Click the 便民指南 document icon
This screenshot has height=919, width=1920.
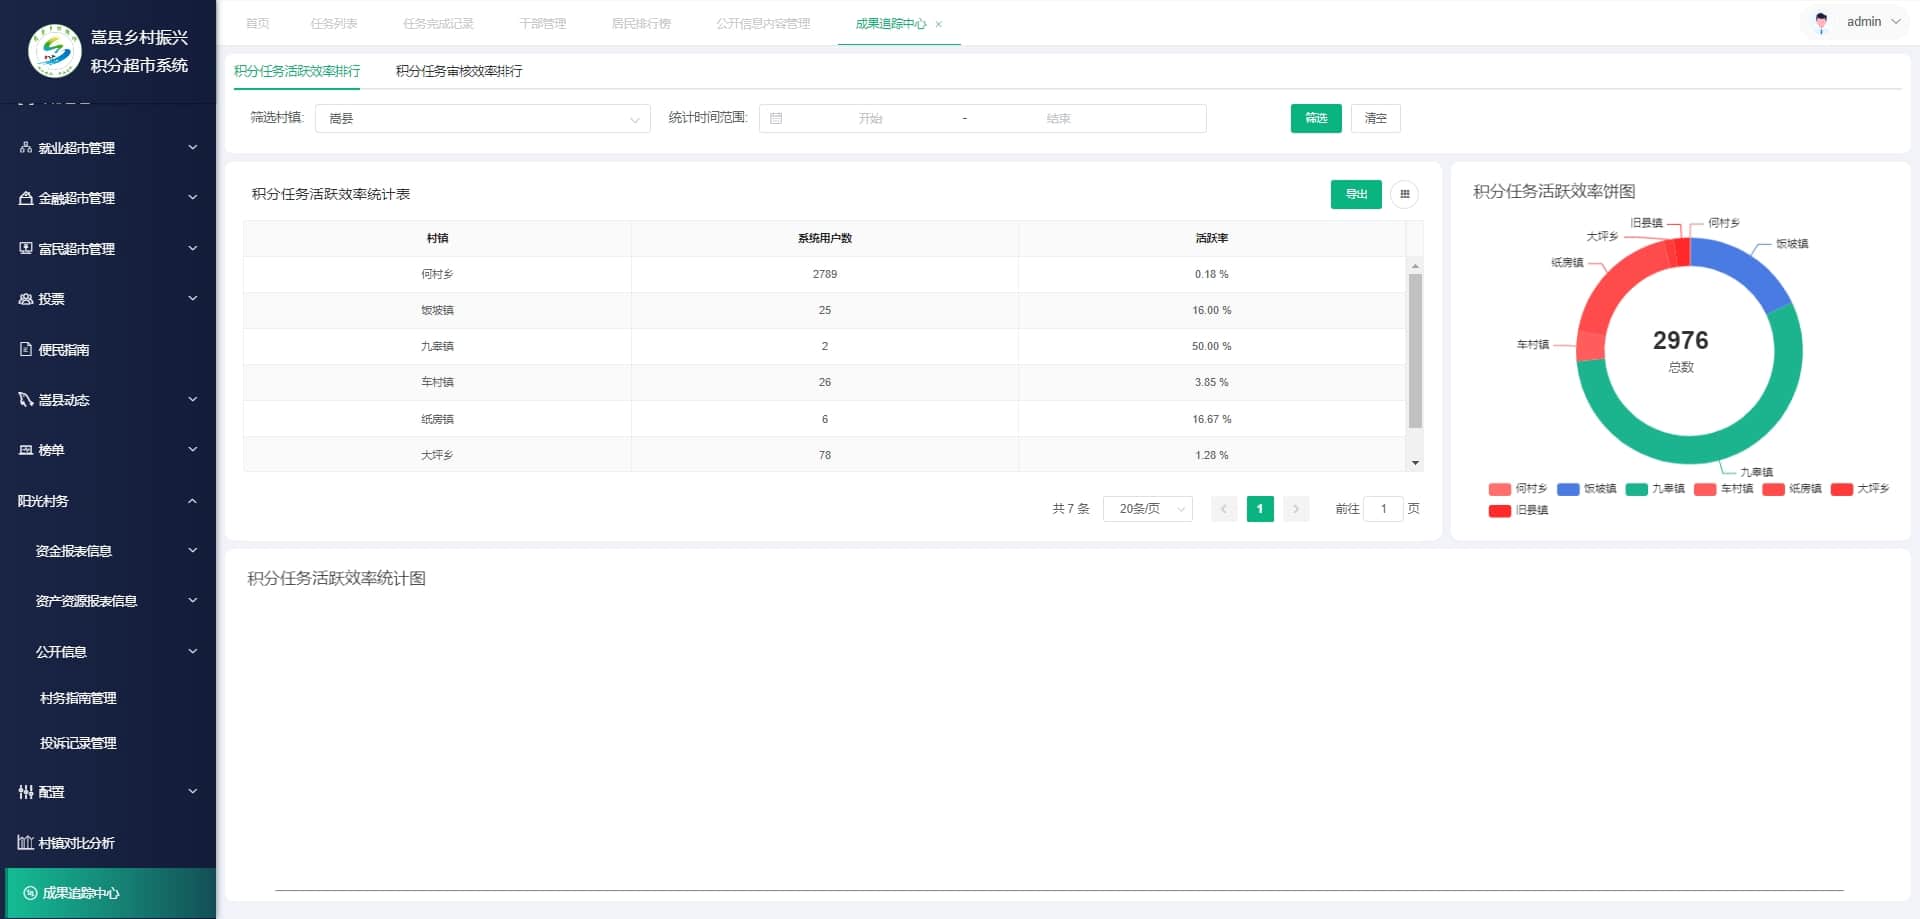26,349
